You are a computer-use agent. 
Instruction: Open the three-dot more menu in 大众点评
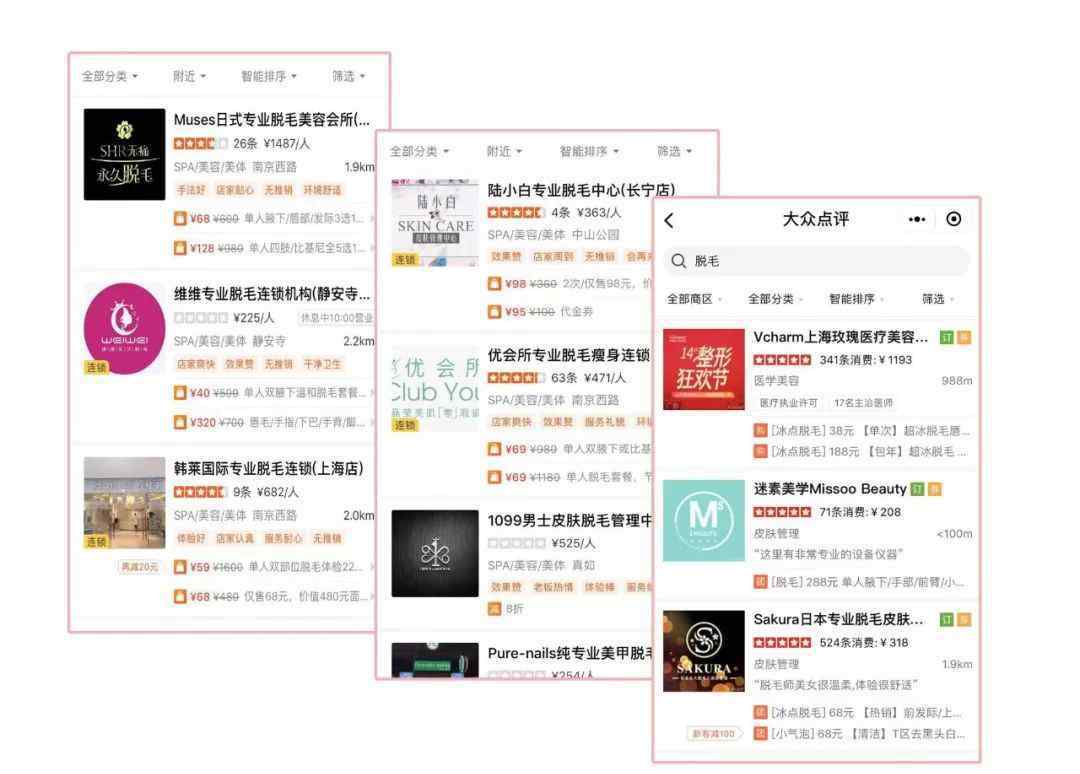pyautogui.click(x=917, y=220)
